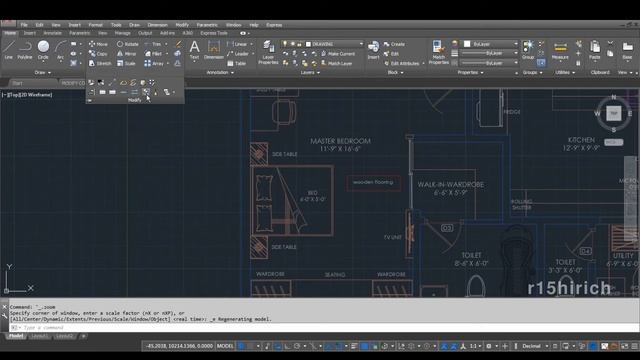Select the Arc tool

pos(60,50)
